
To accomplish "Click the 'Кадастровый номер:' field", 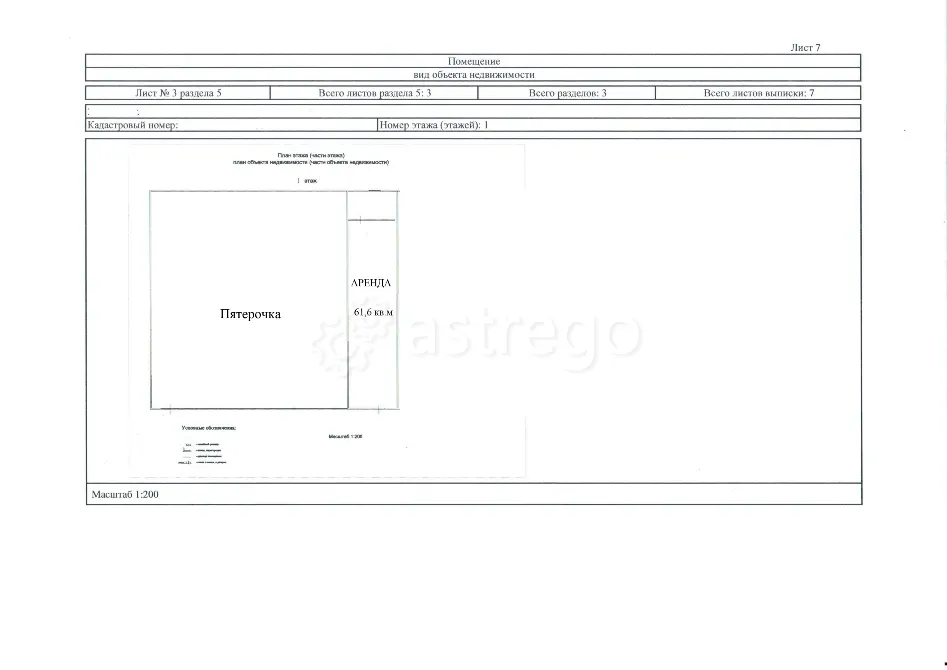I will coord(231,125).
